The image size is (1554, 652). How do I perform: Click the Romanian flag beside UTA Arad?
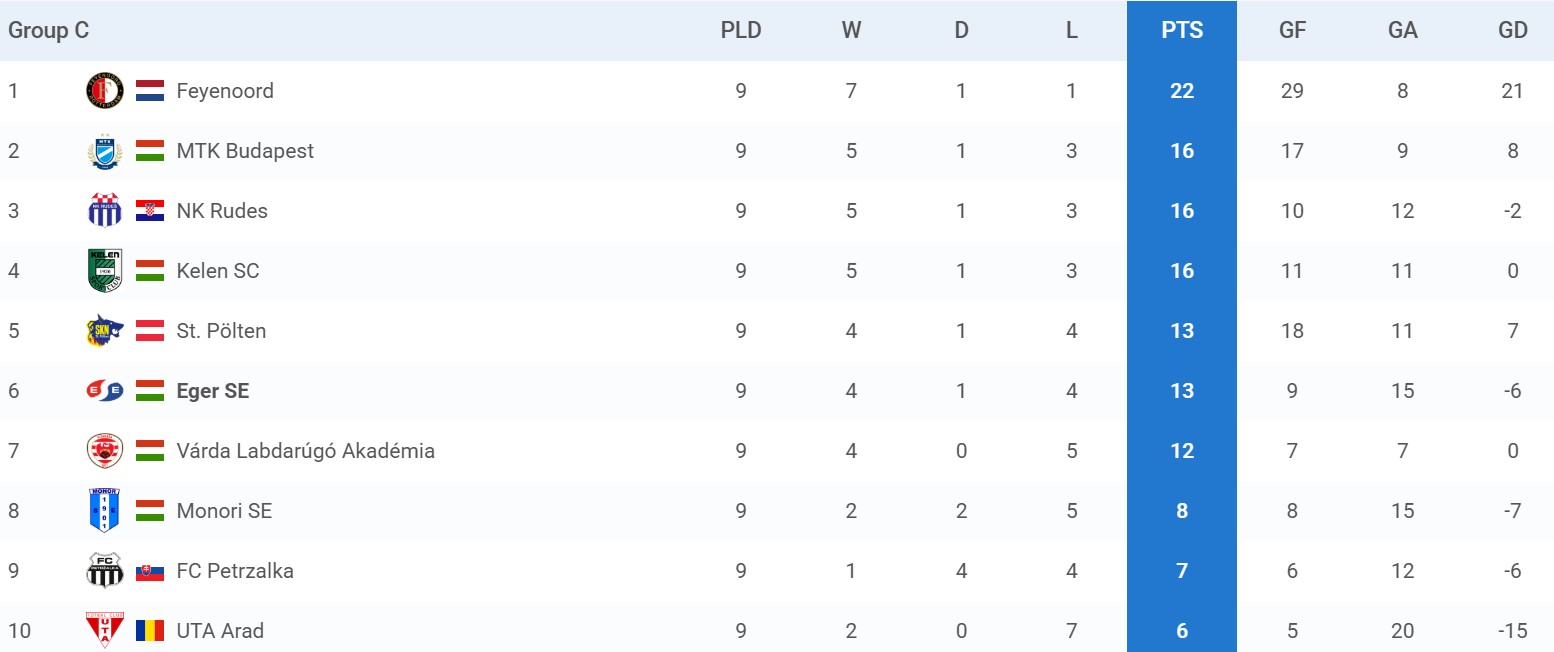tap(150, 631)
